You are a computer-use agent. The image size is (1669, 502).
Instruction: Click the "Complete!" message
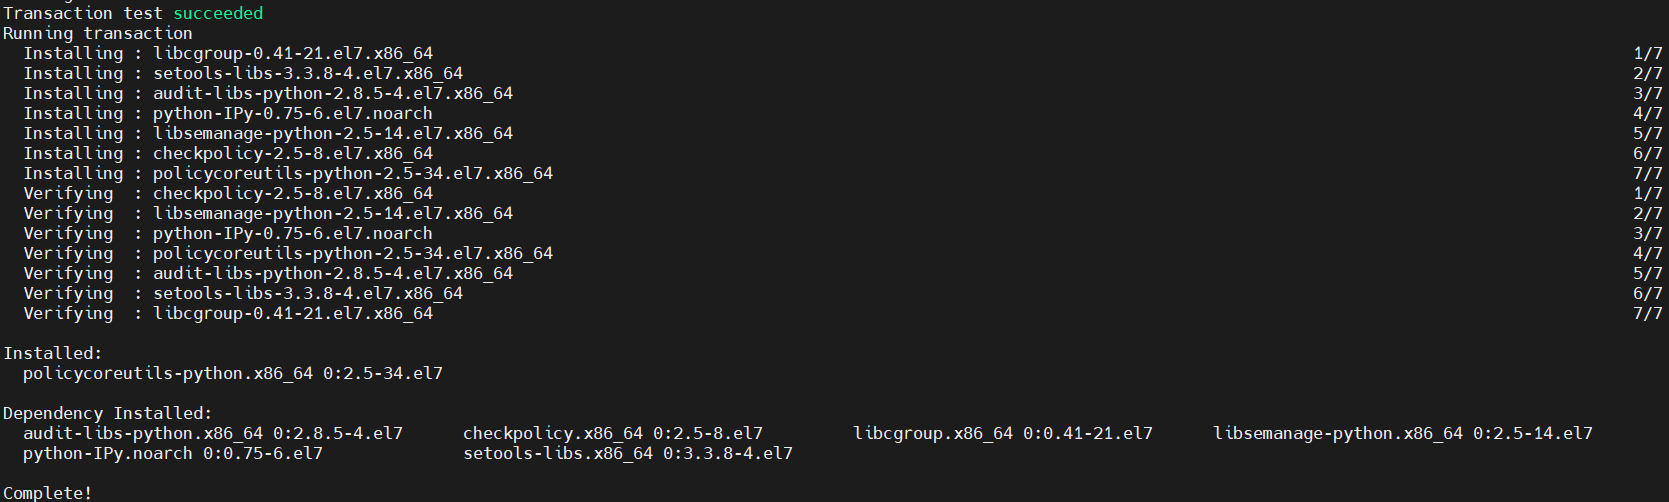[x=47, y=493]
